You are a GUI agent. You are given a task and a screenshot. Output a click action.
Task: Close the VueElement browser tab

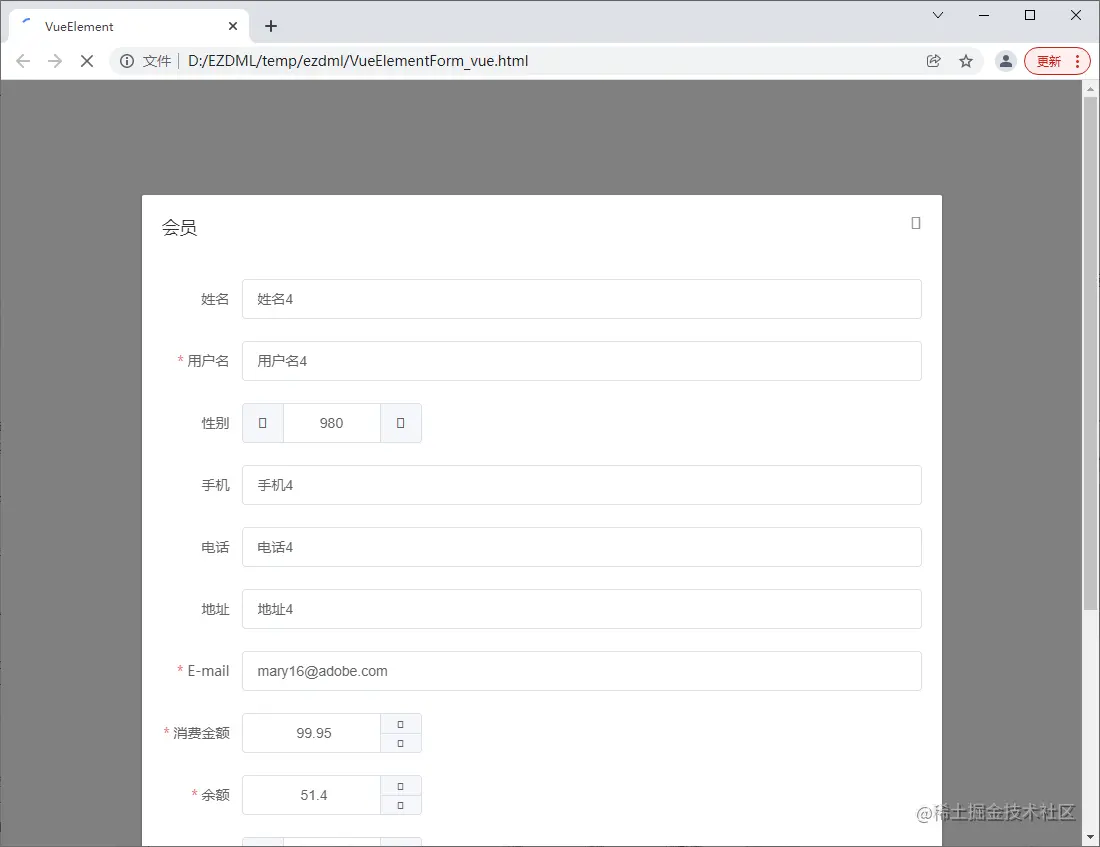coord(233,26)
